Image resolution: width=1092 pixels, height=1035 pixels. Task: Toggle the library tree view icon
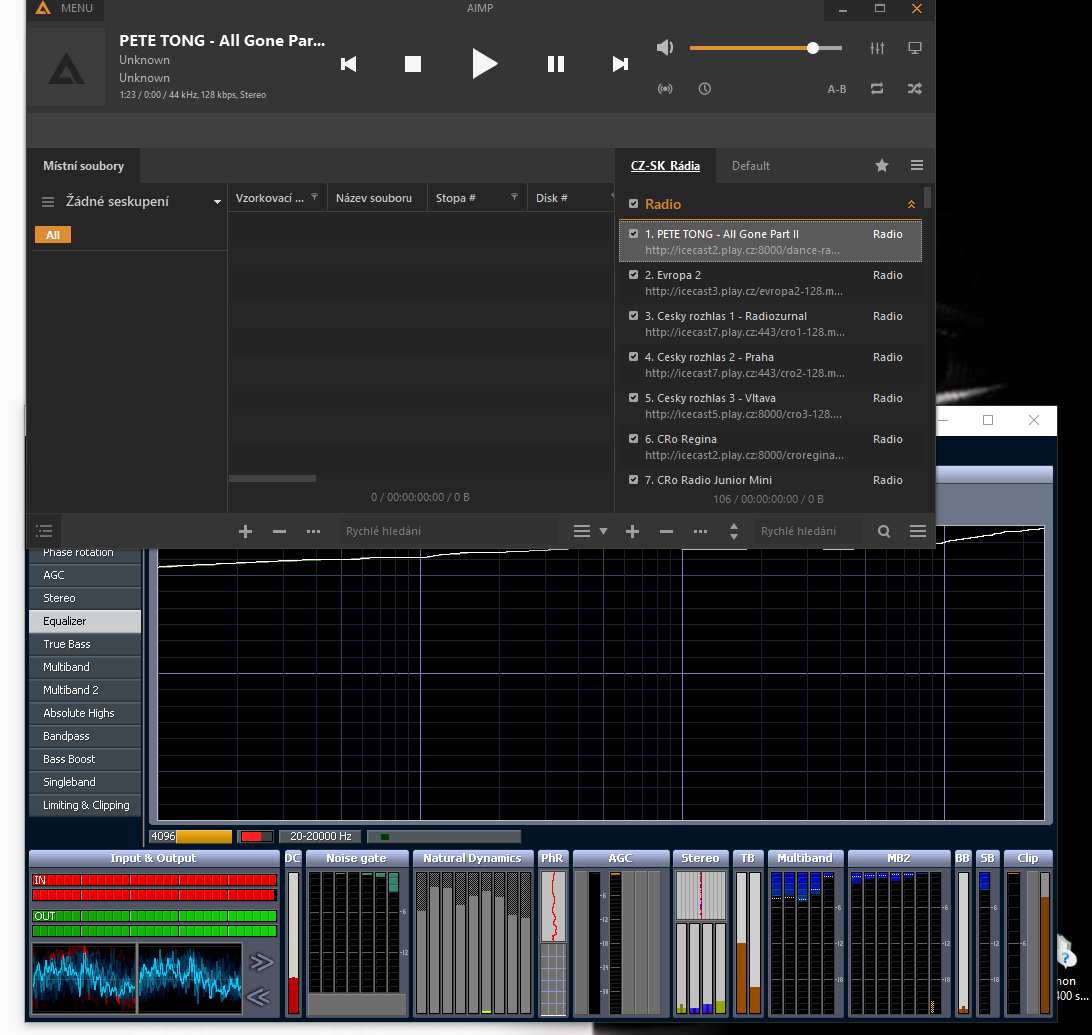tap(44, 531)
